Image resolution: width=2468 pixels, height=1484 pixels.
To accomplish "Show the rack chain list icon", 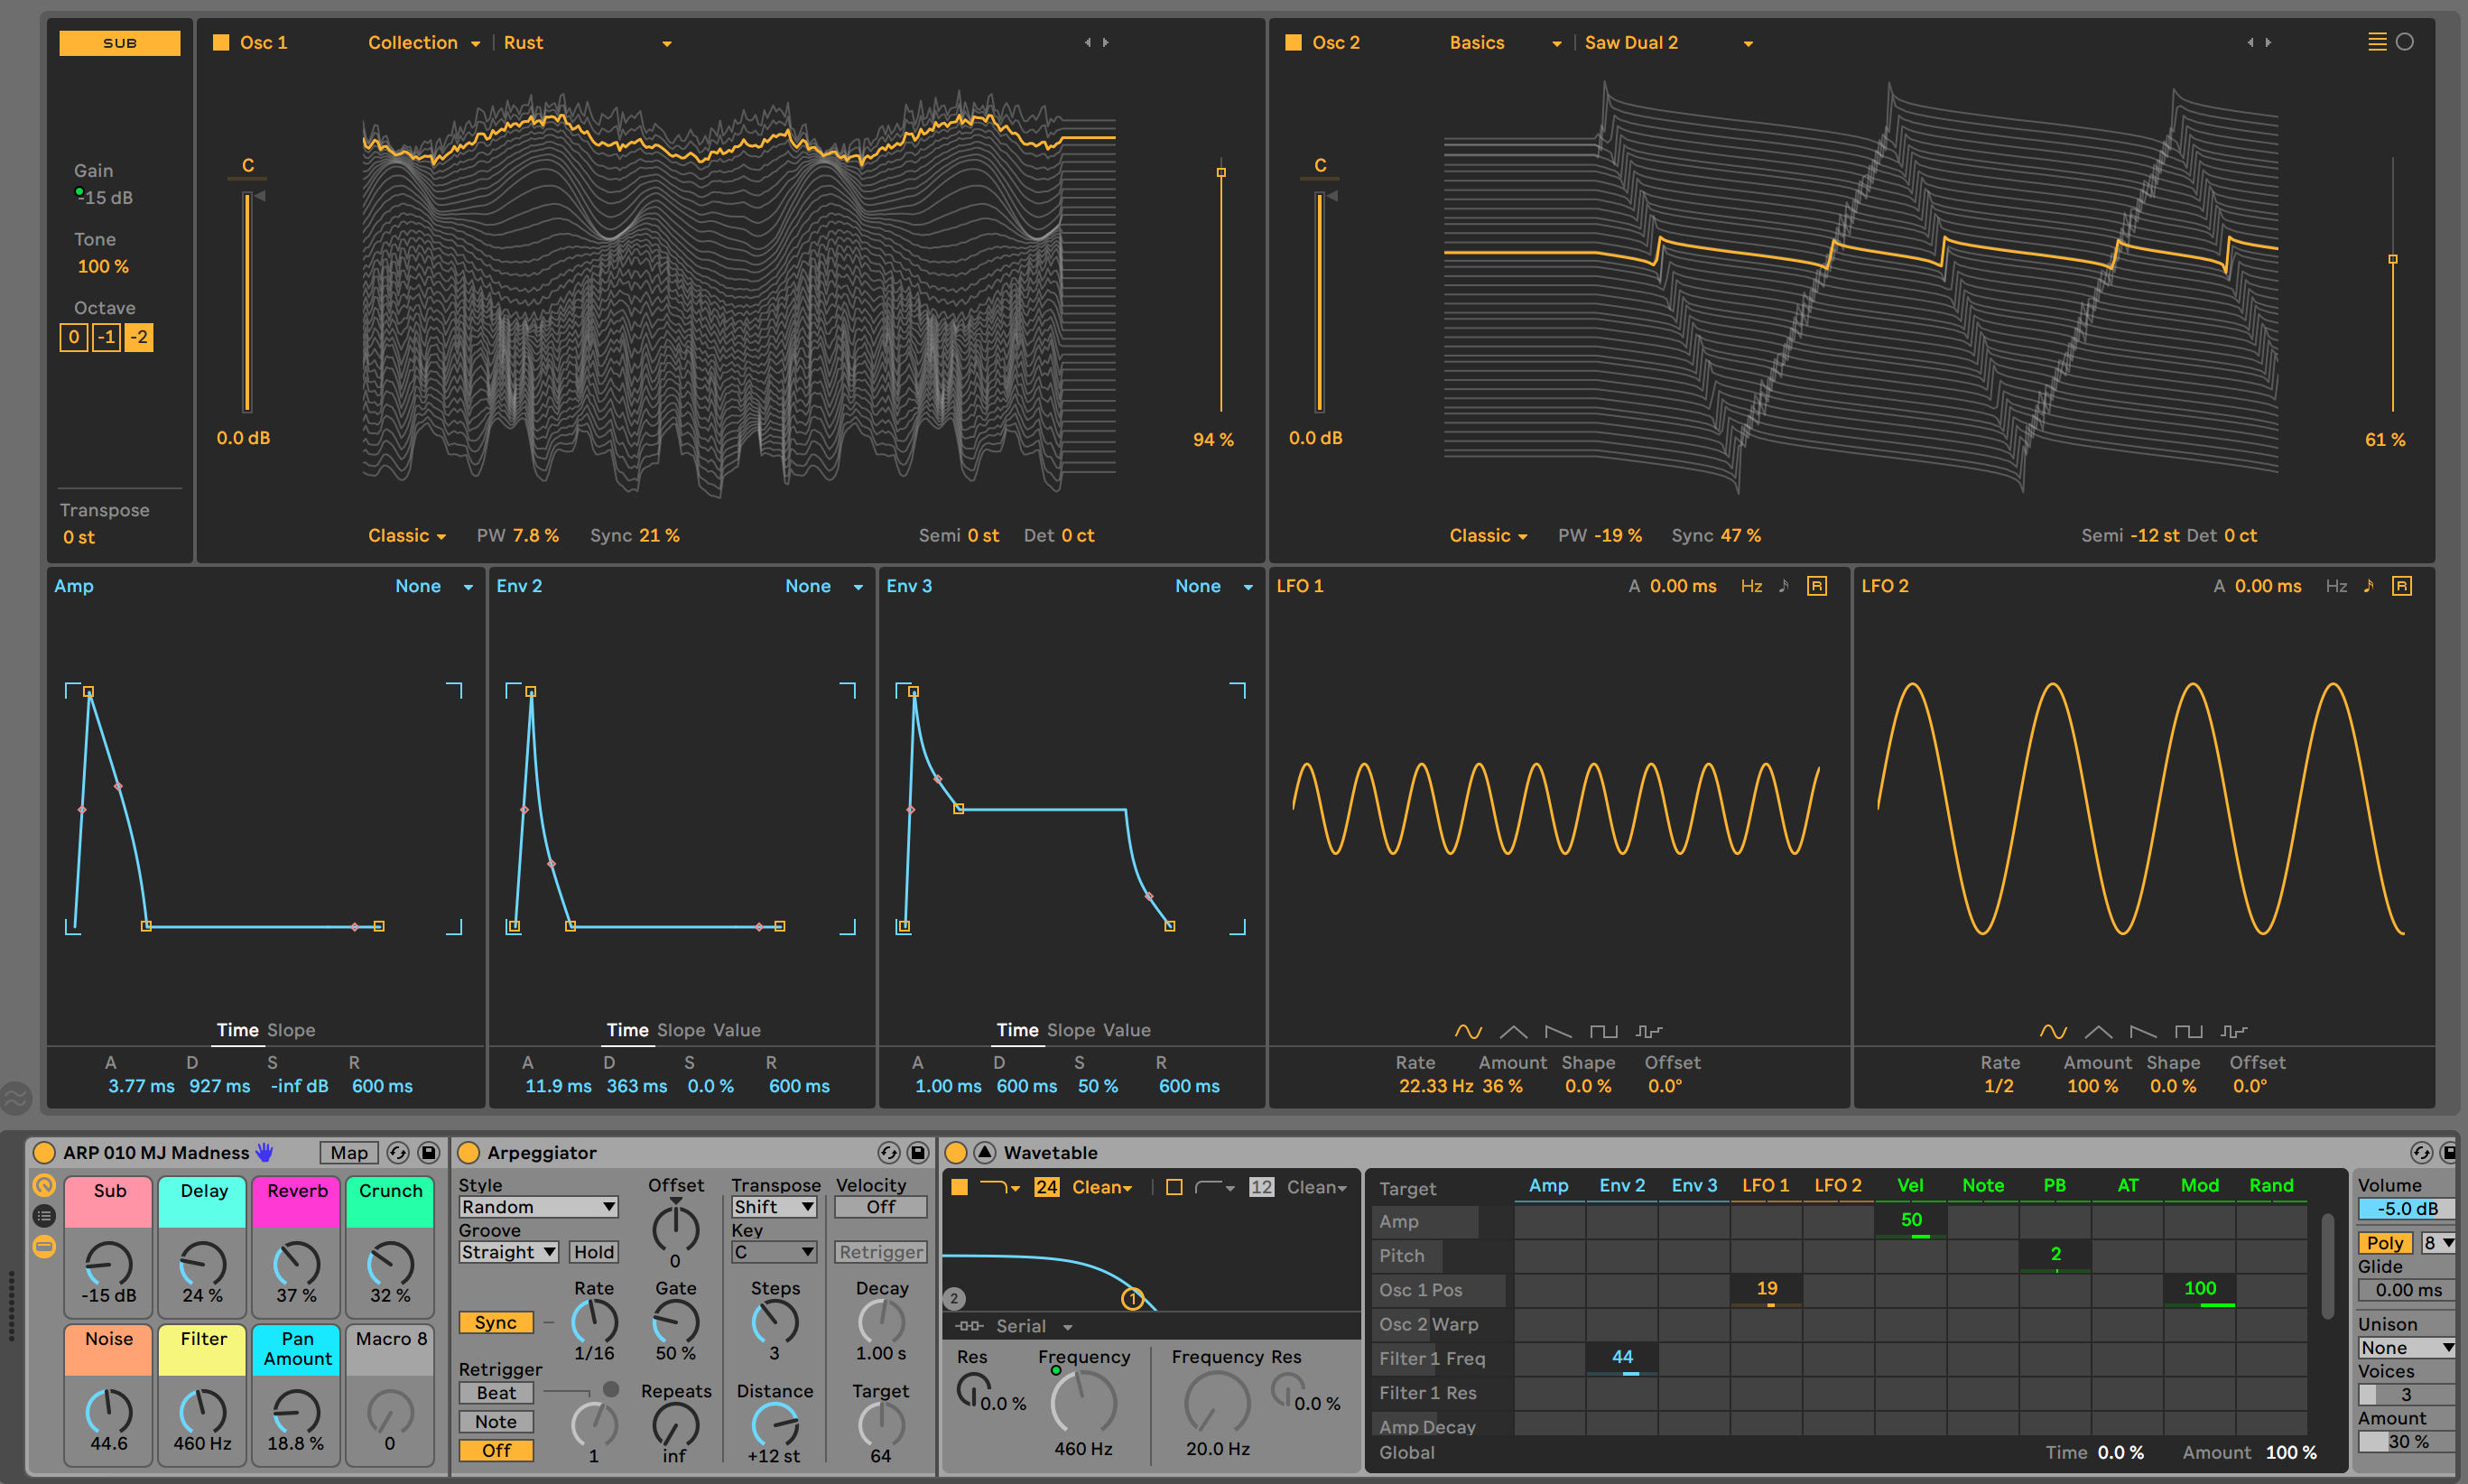I will tap(44, 1216).
